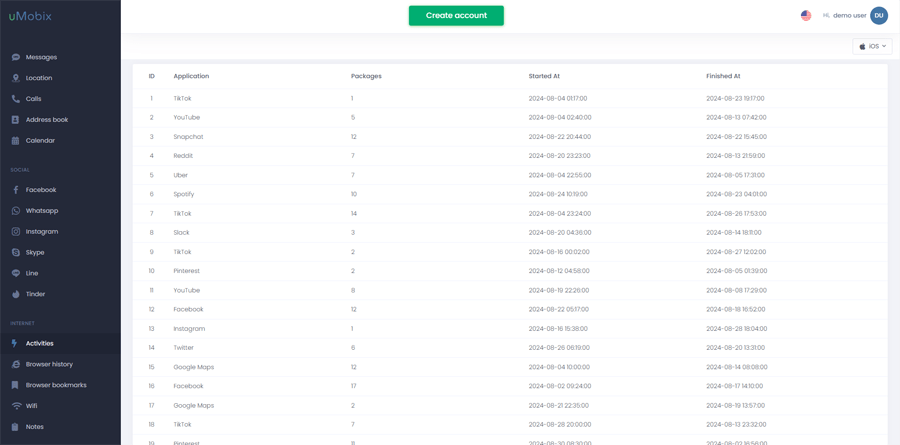Click finish time 2024-08-14 08:08:00

click(736, 367)
